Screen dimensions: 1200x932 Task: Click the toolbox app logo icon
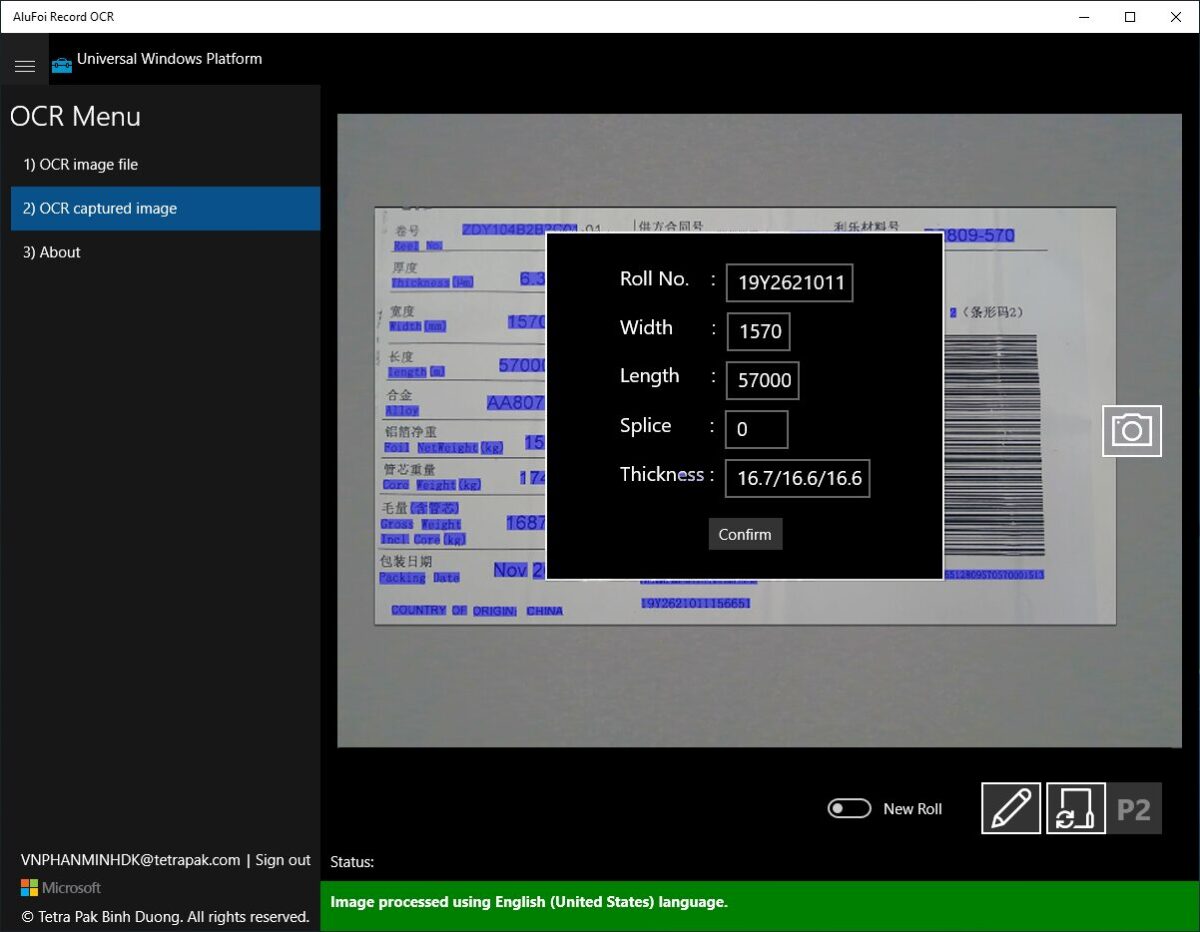tap(62, 65)
